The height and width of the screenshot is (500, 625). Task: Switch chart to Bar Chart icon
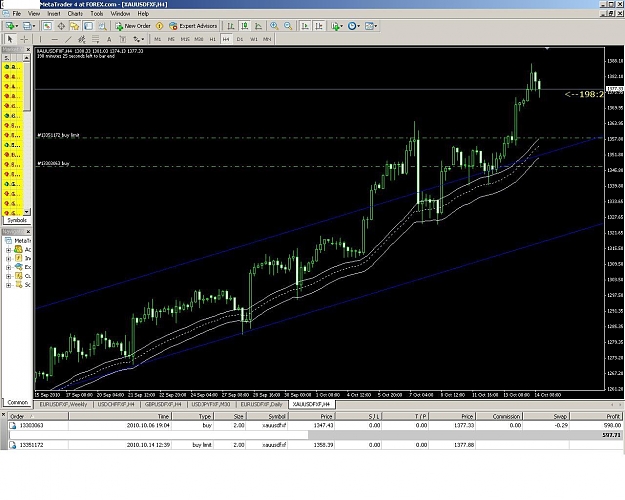coord(231,26)
